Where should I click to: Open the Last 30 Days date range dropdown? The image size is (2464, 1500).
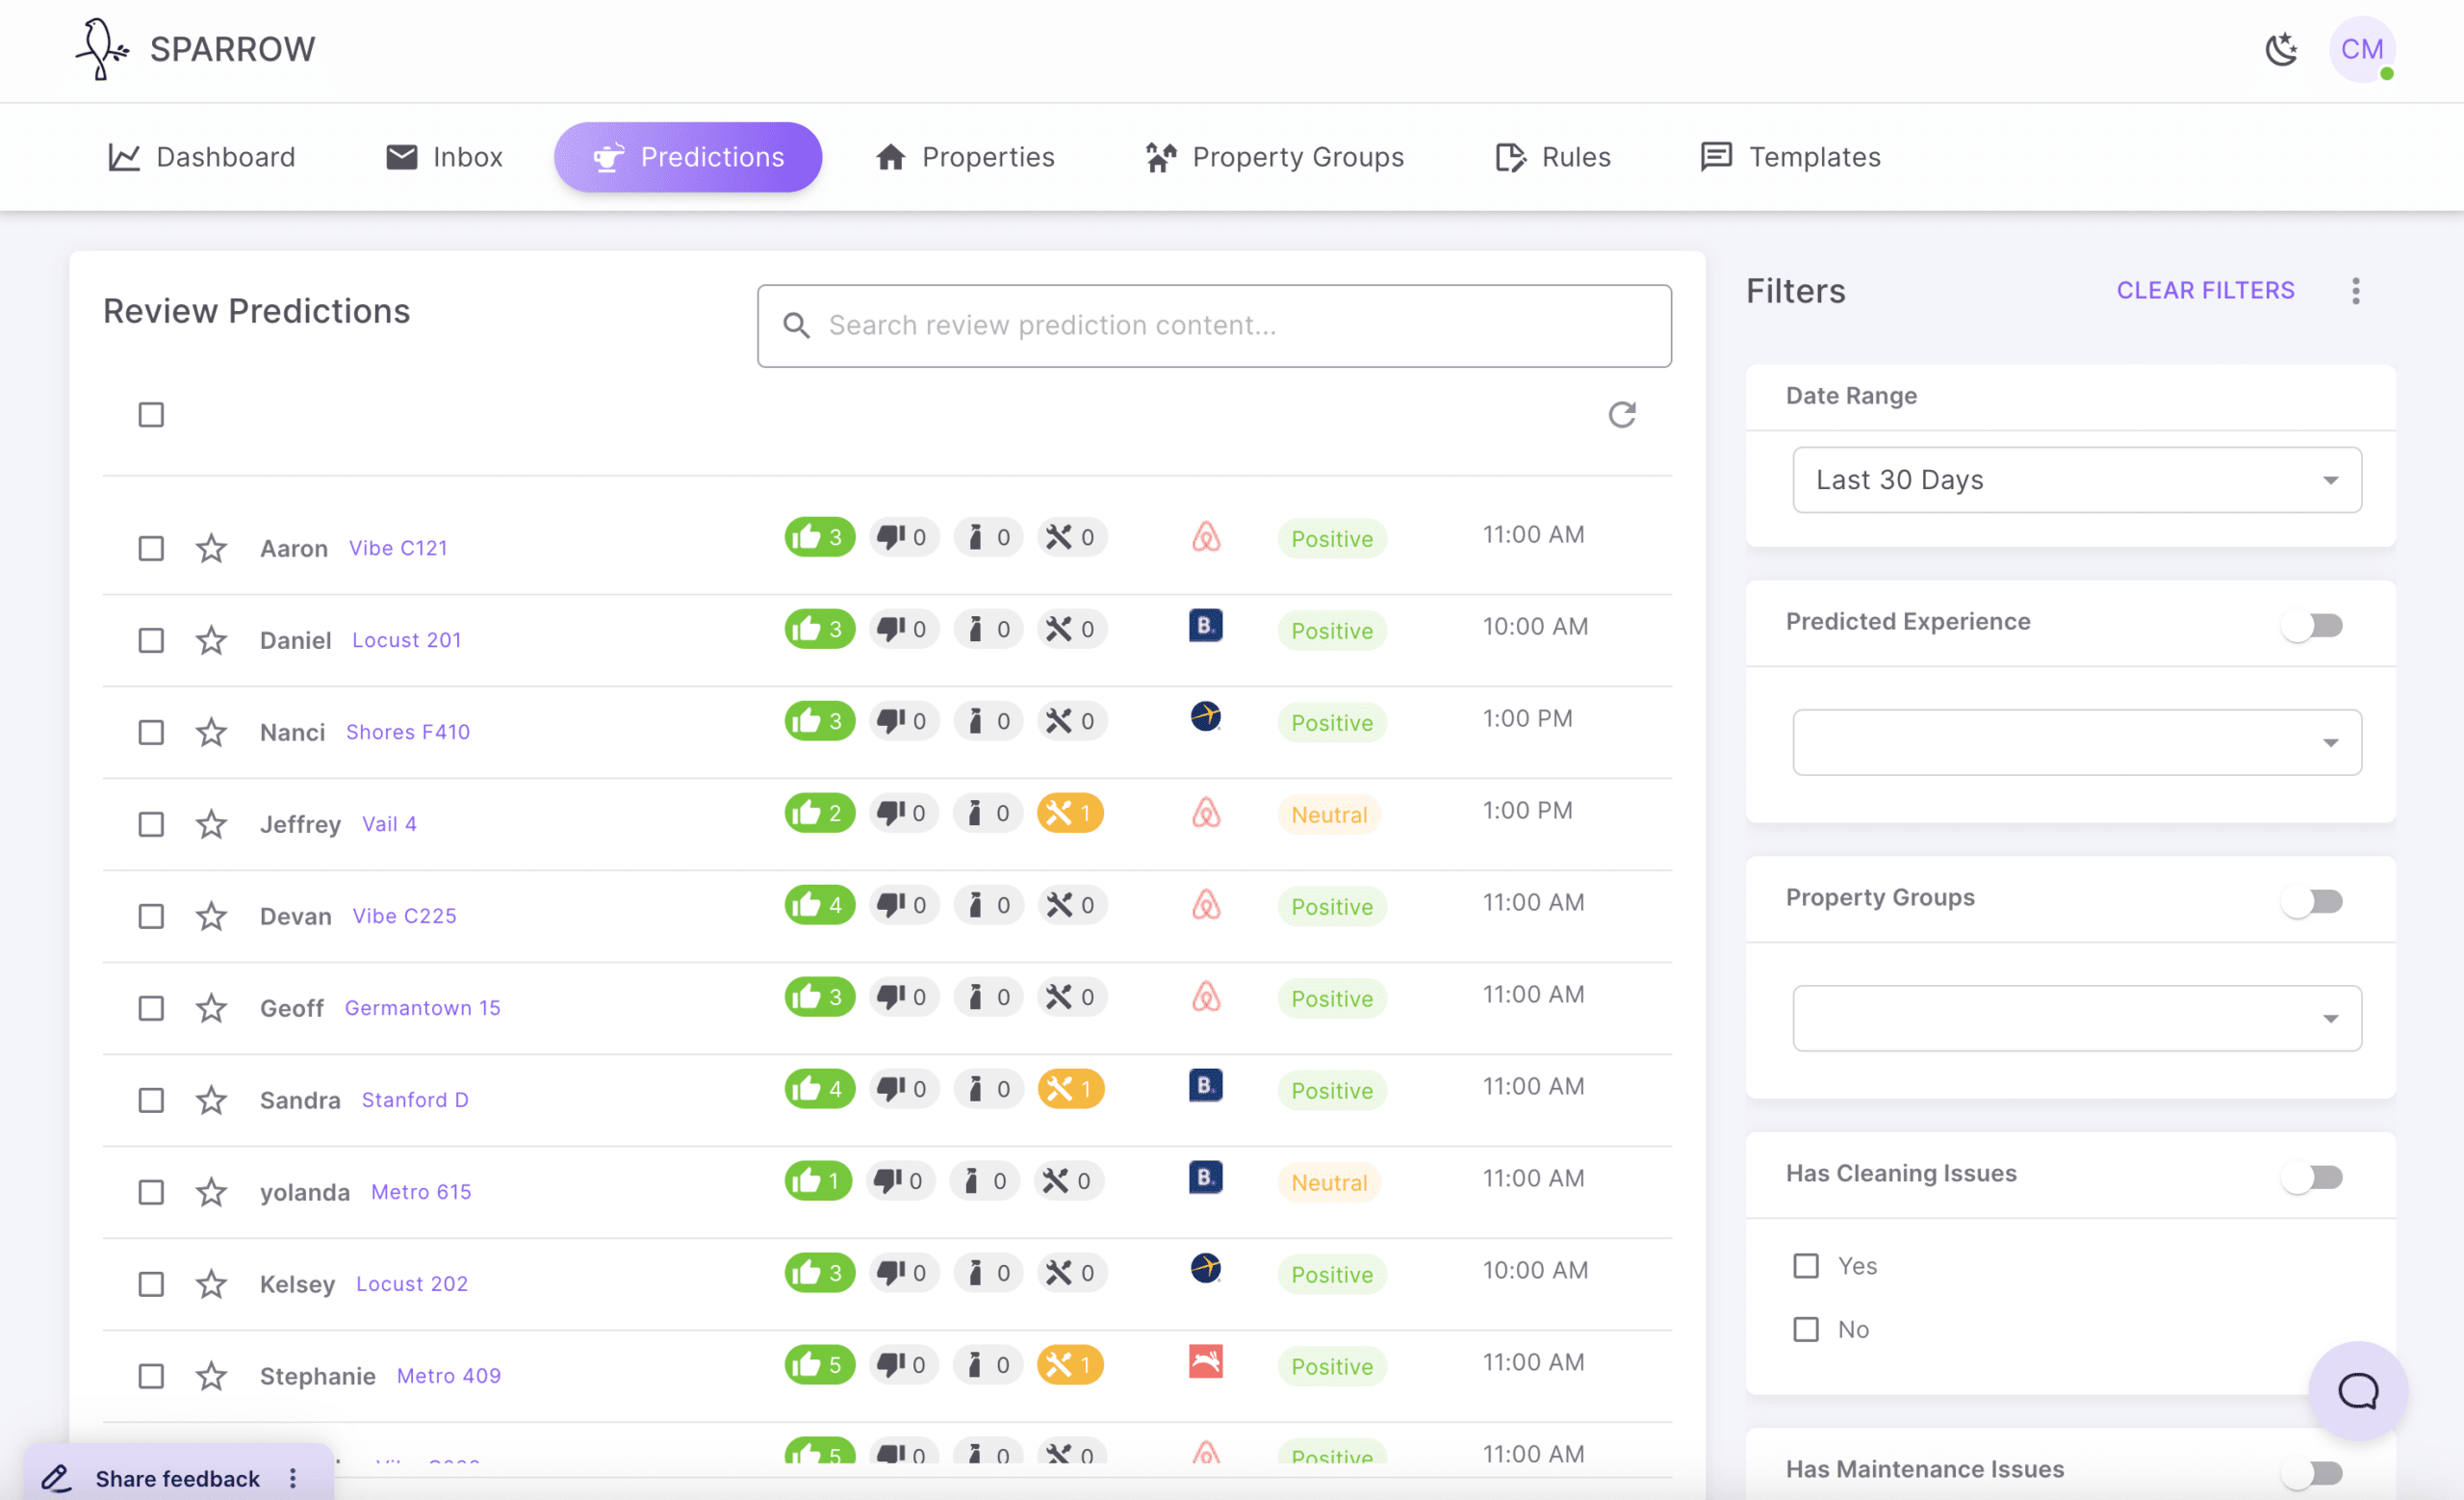click(x=2077, y=480)
